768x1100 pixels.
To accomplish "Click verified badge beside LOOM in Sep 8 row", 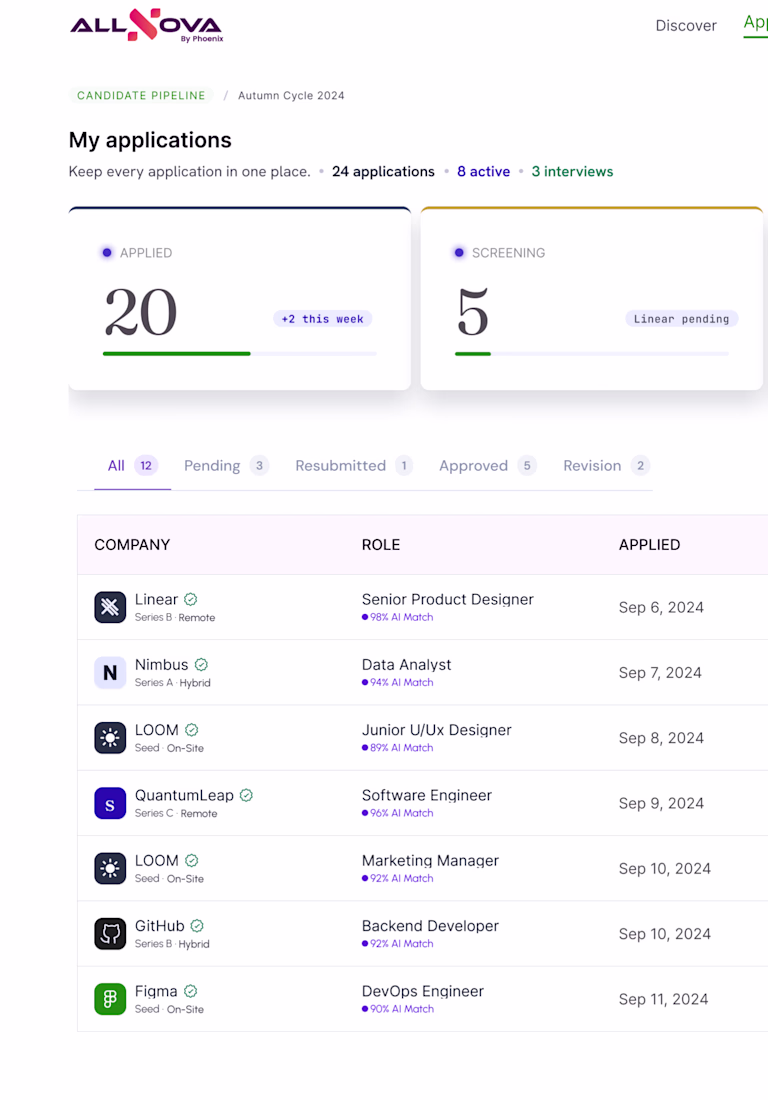I will tap(191, 730).
